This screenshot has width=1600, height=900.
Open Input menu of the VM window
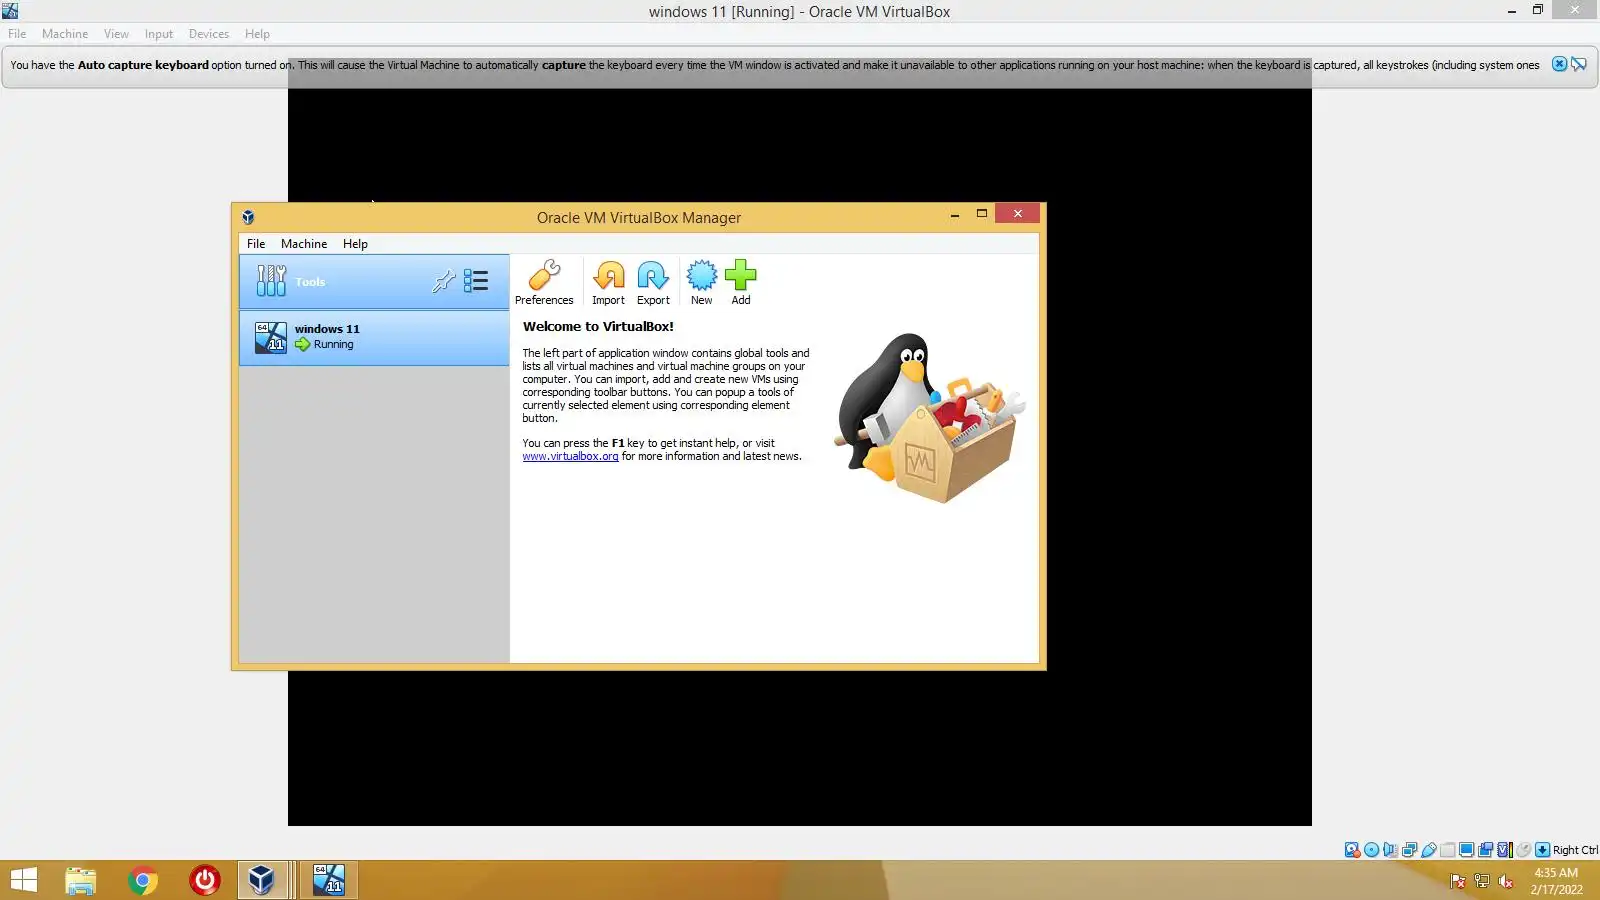coord(158,34)
